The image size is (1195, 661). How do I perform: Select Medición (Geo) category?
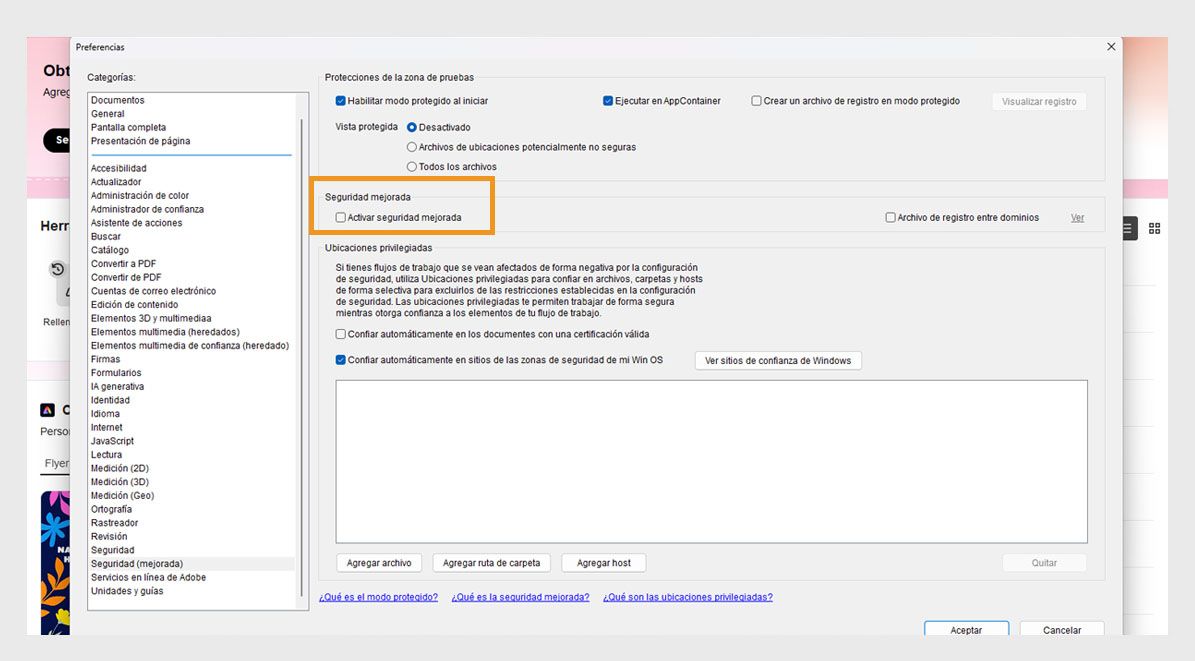tap(122, 496)
